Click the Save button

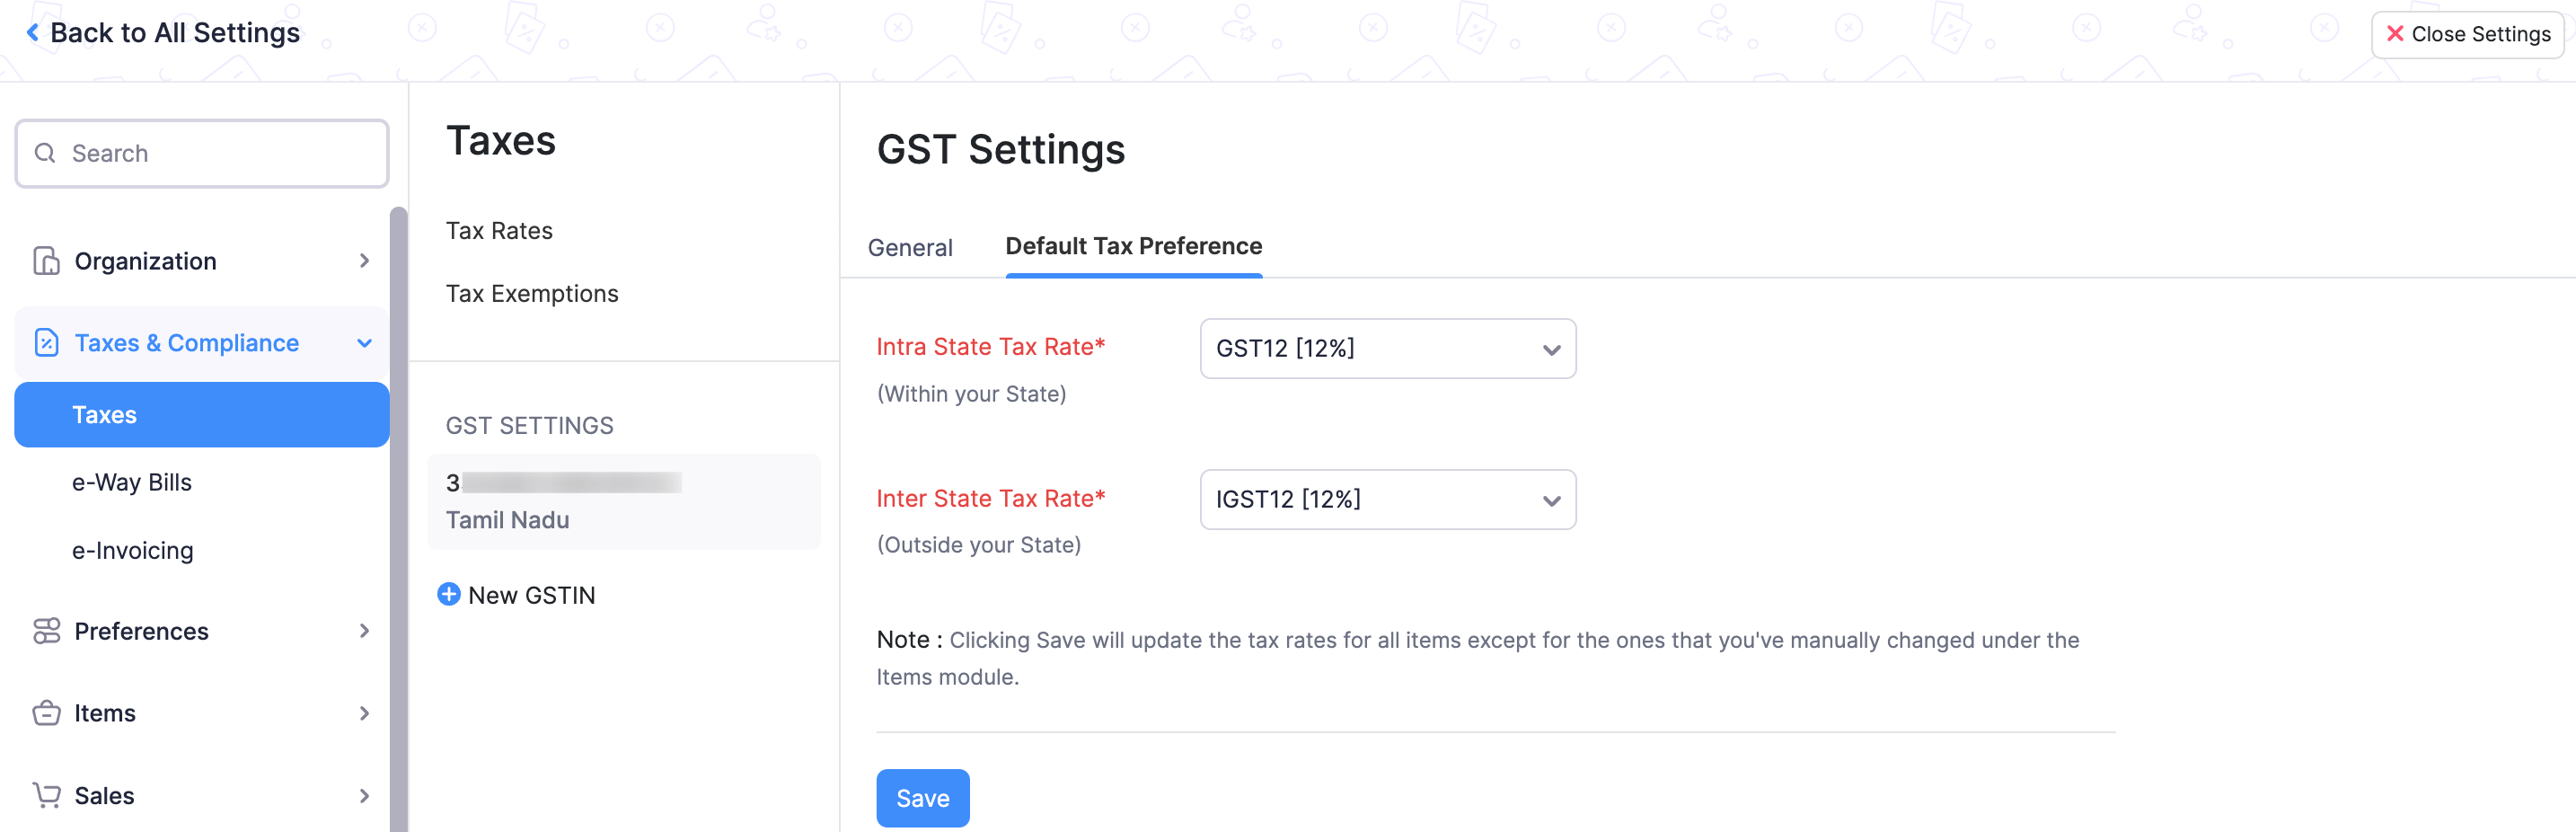(922, 798)
